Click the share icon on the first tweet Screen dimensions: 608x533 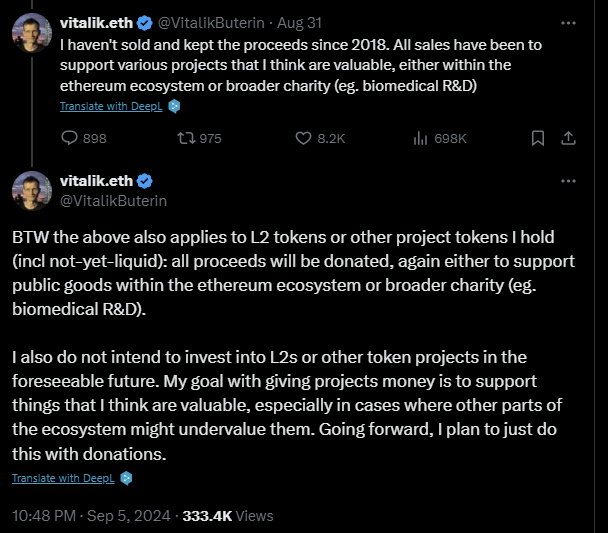[x=568, y=138]
